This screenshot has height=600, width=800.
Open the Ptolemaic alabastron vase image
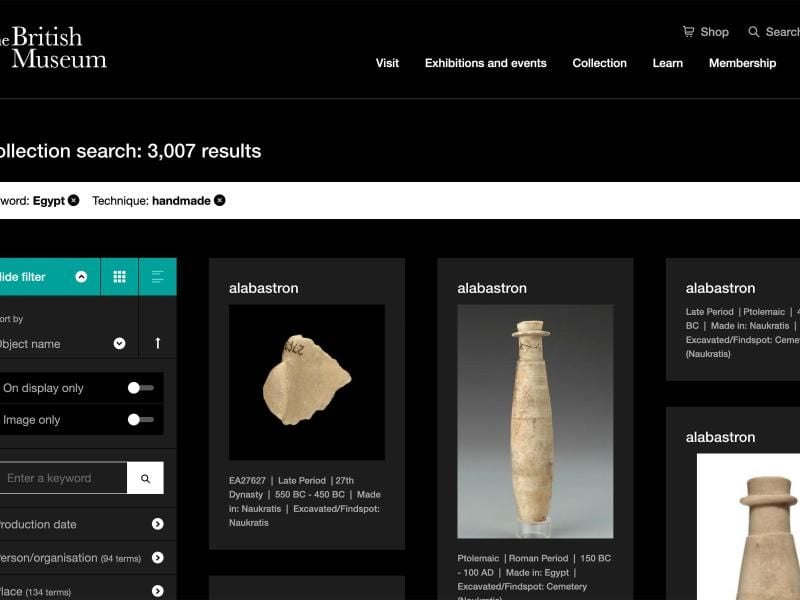tap(535, 421)
